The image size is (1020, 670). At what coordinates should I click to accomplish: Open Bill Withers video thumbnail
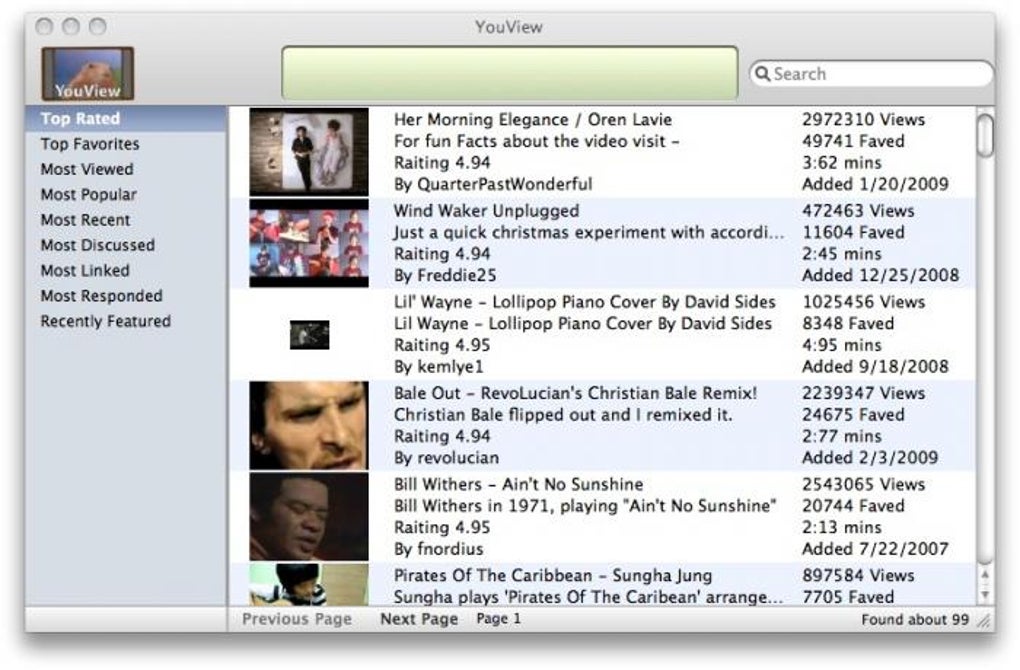click(309, 516)
